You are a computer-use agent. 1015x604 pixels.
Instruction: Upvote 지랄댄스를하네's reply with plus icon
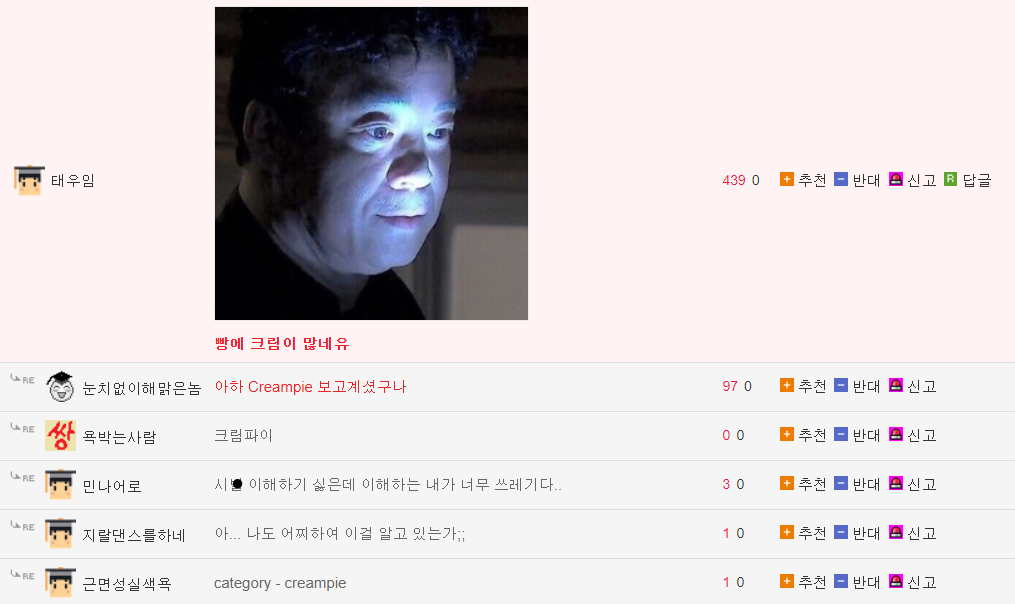tap(786, 532)
